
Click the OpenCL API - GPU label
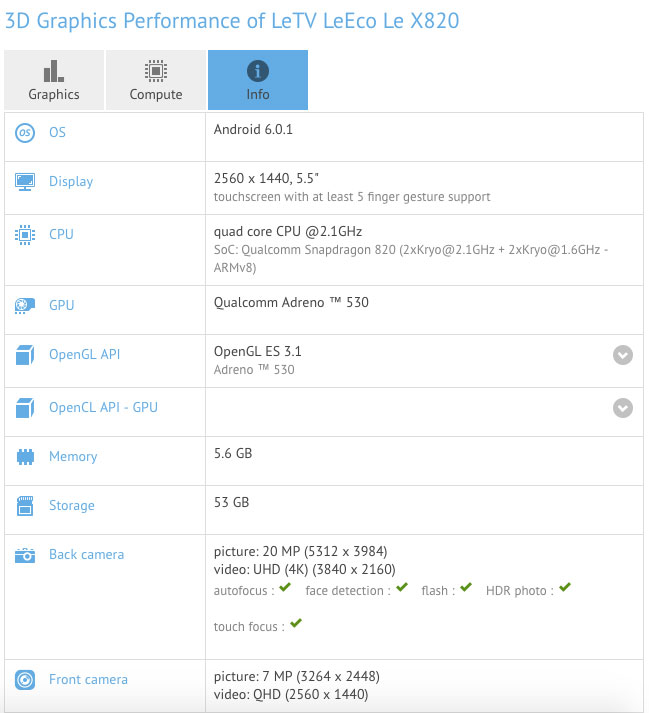[x=103, y=407]
